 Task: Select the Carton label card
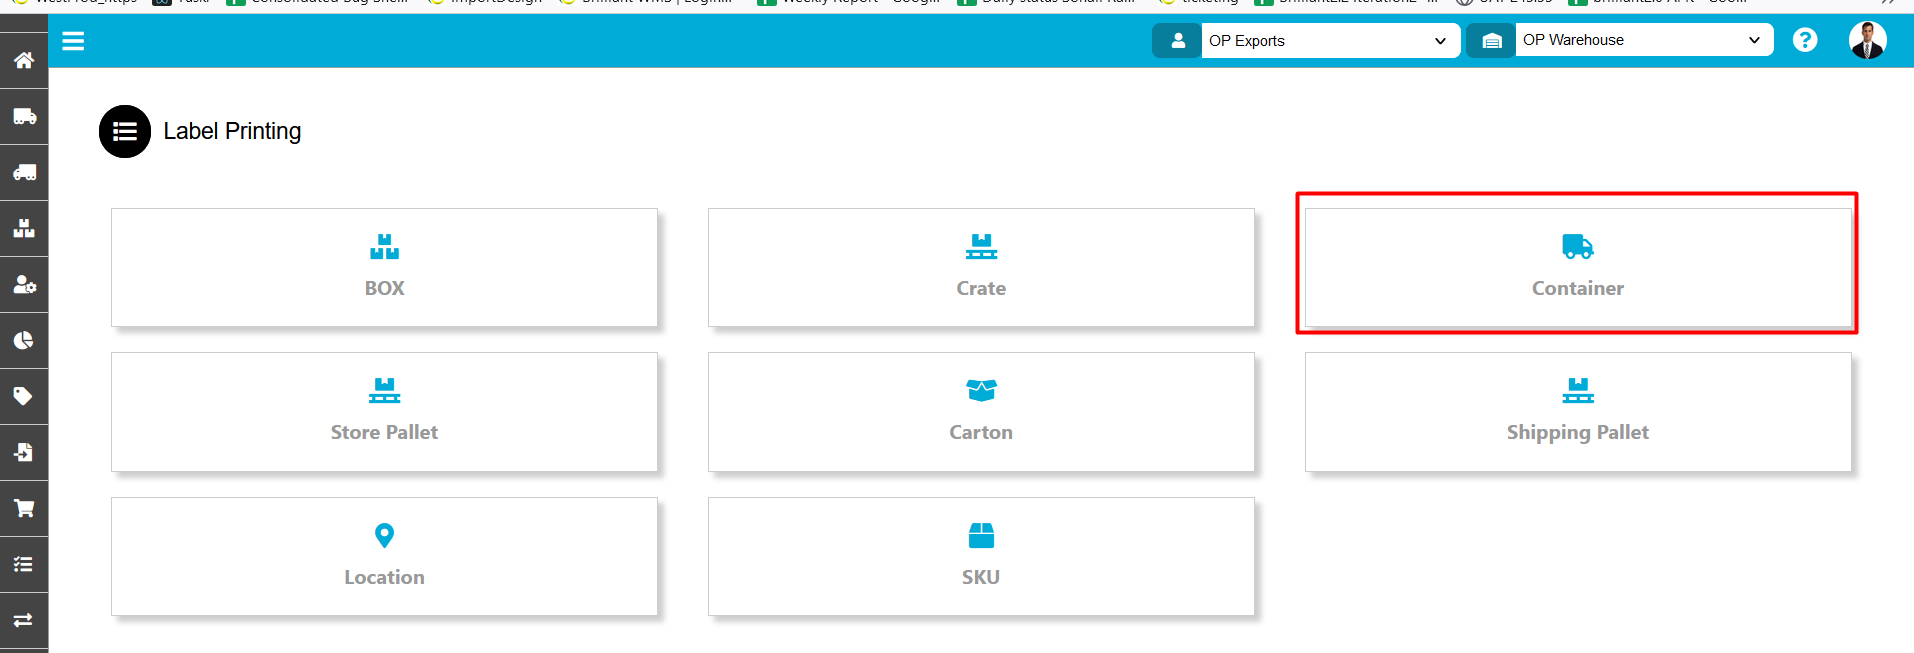pyautogui.click(x=980, y=412)
